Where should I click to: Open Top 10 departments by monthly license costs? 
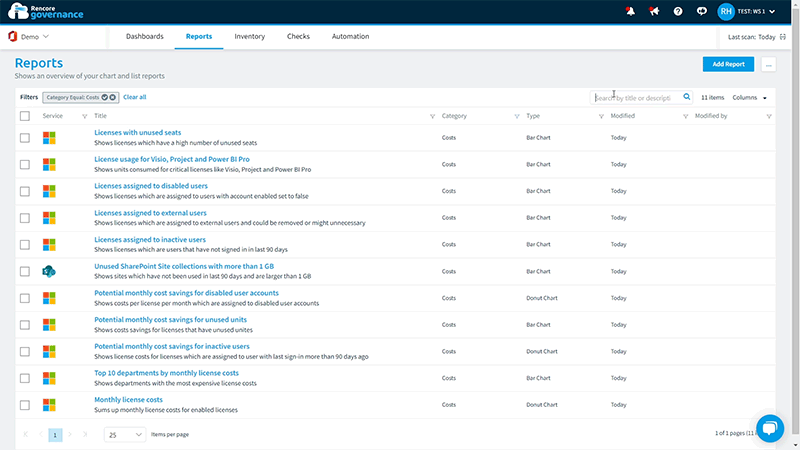tap(166, 373)
